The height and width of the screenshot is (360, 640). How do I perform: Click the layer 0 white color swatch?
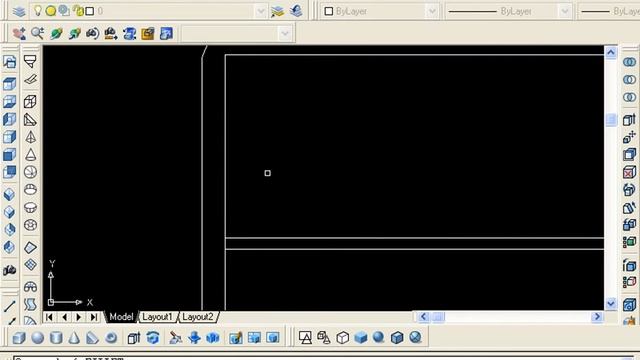tap(90, 11)
